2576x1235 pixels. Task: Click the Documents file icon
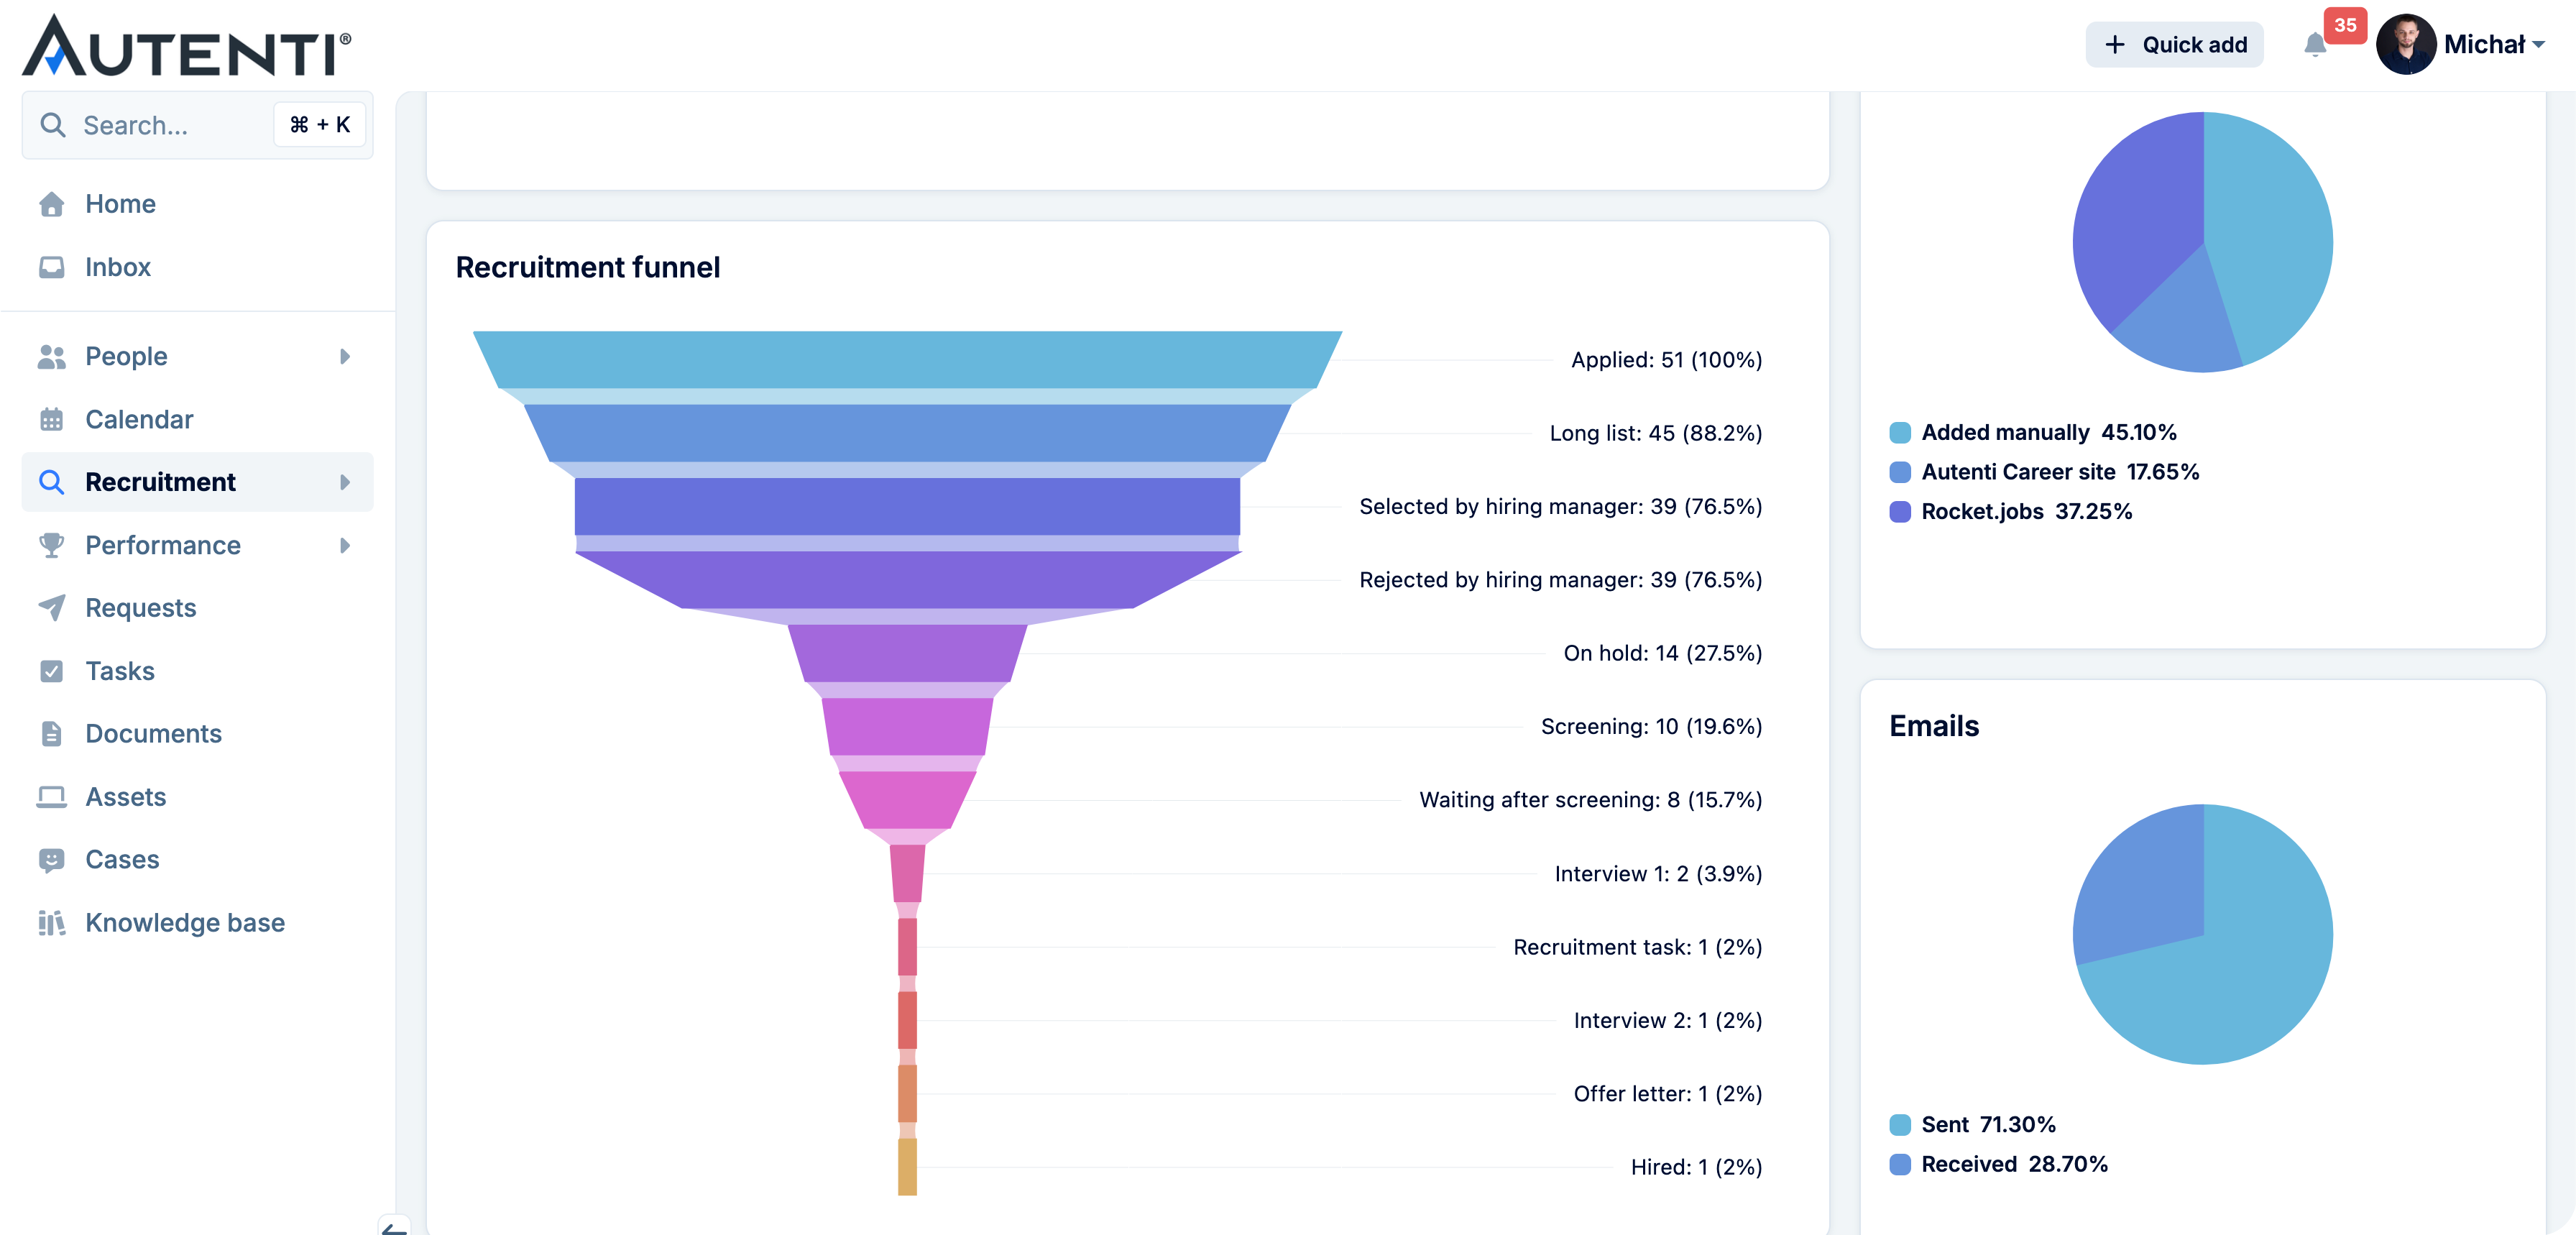pos(51,734)
